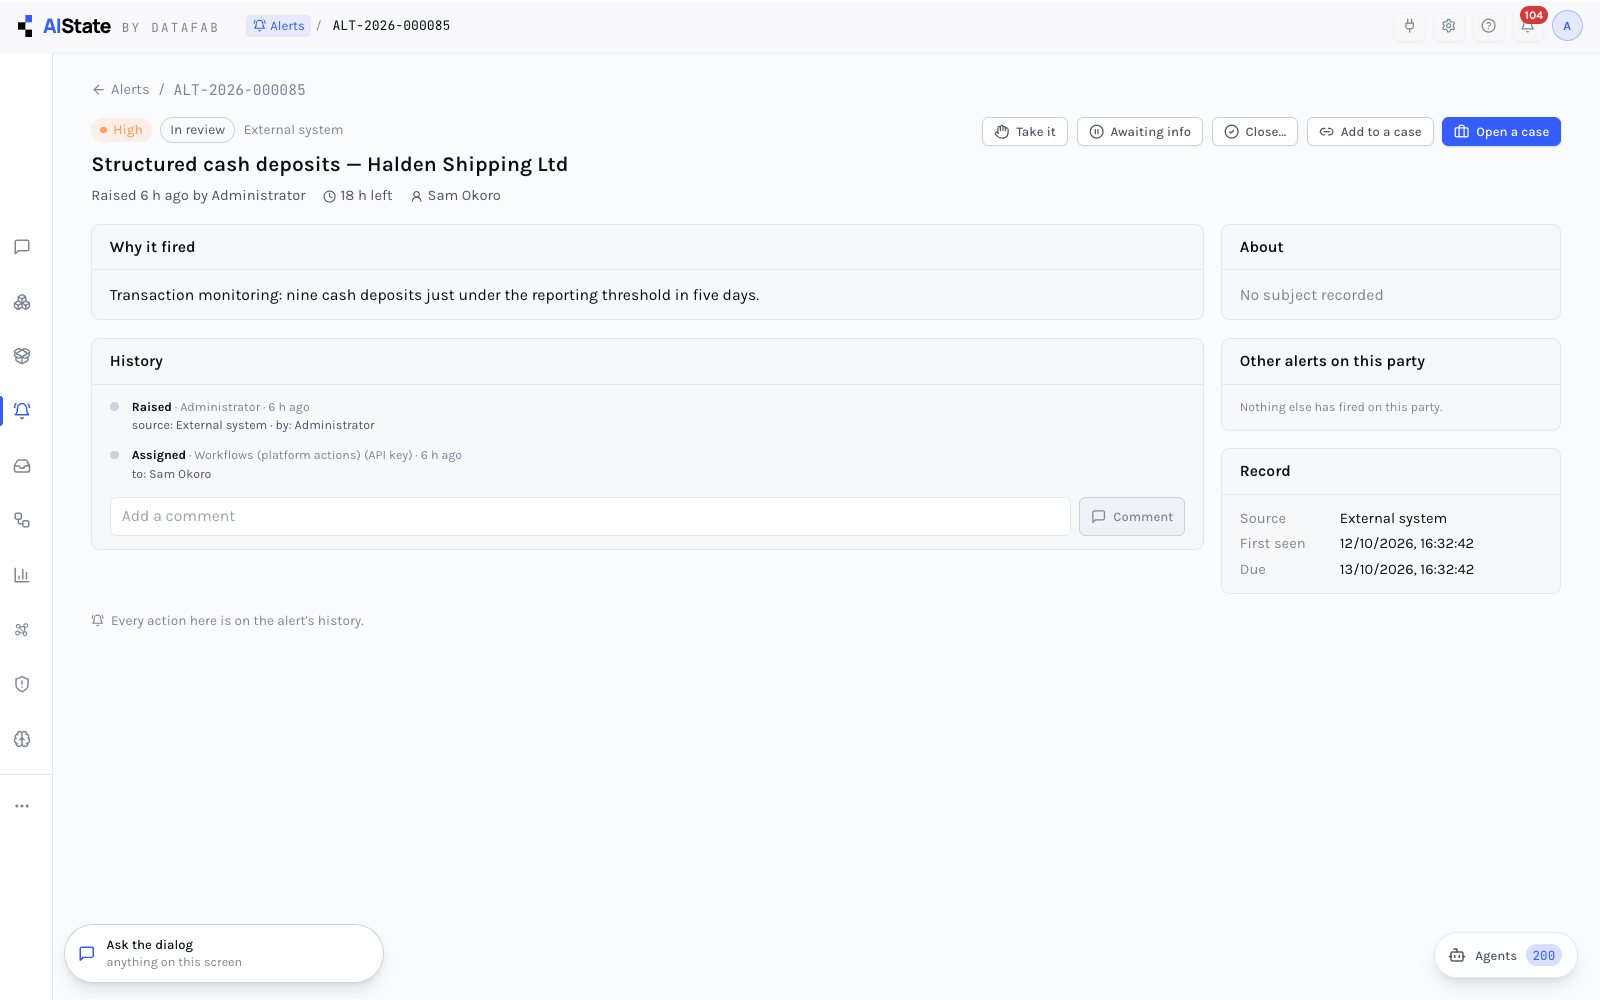1600x1000 pixels.
Task: Select the ringing bell alerts icon in the sidebar
Action: click(22, 411)
